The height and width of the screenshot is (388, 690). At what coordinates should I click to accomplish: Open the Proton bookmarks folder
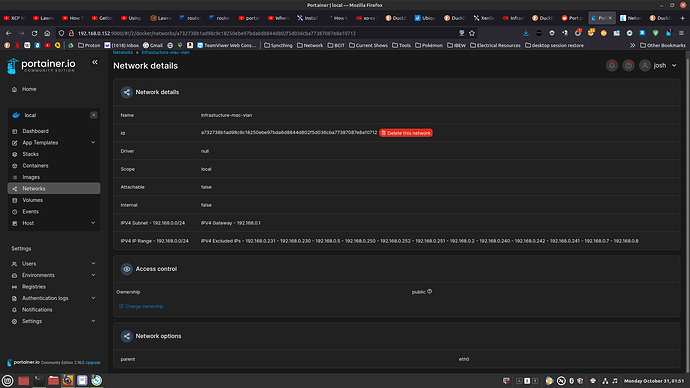coord(89,45)
